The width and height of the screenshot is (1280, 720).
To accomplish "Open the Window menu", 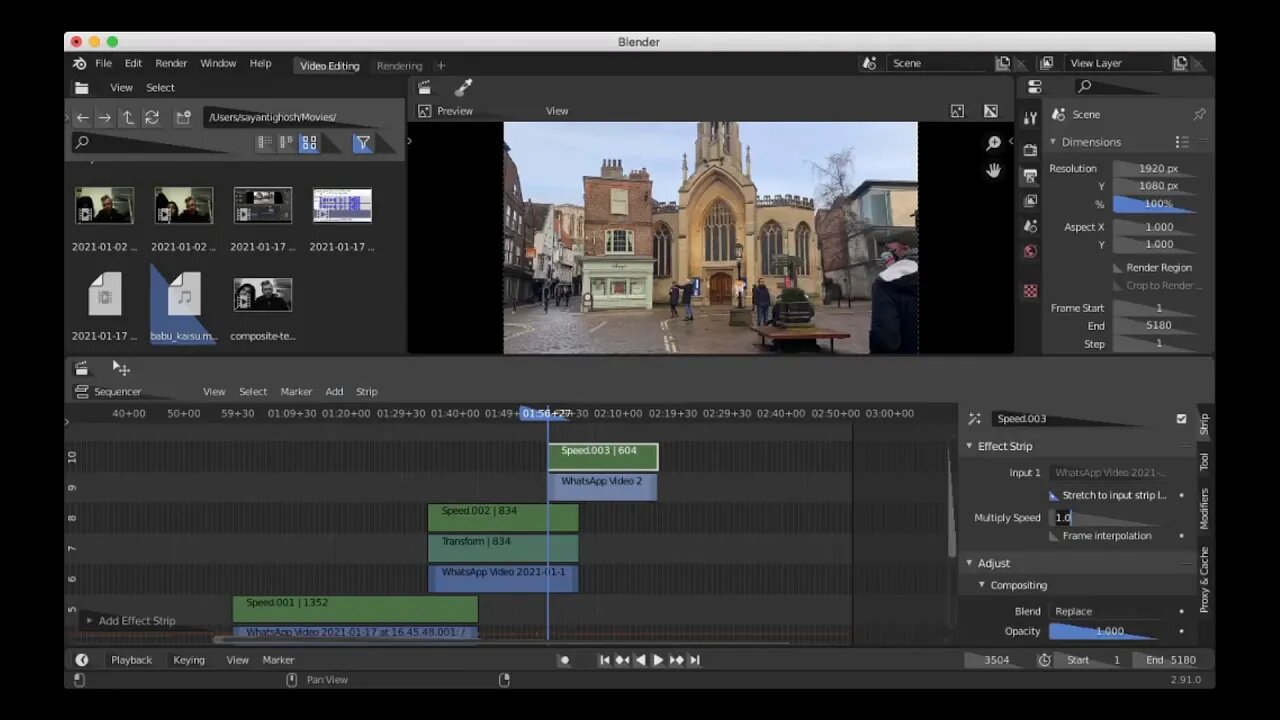I will click(218, 63).
